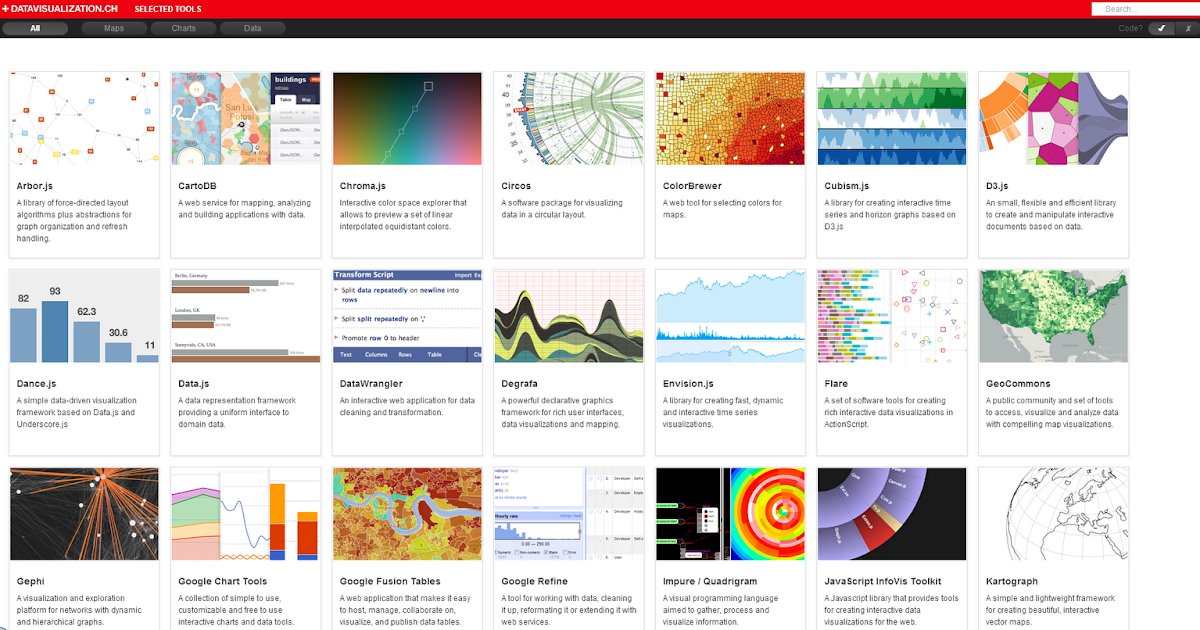Image resolution: width=1200 pixels, height=630 pixels.
Task: Click the CartoDB map thumbnail
Action: (x=245, y=118)
